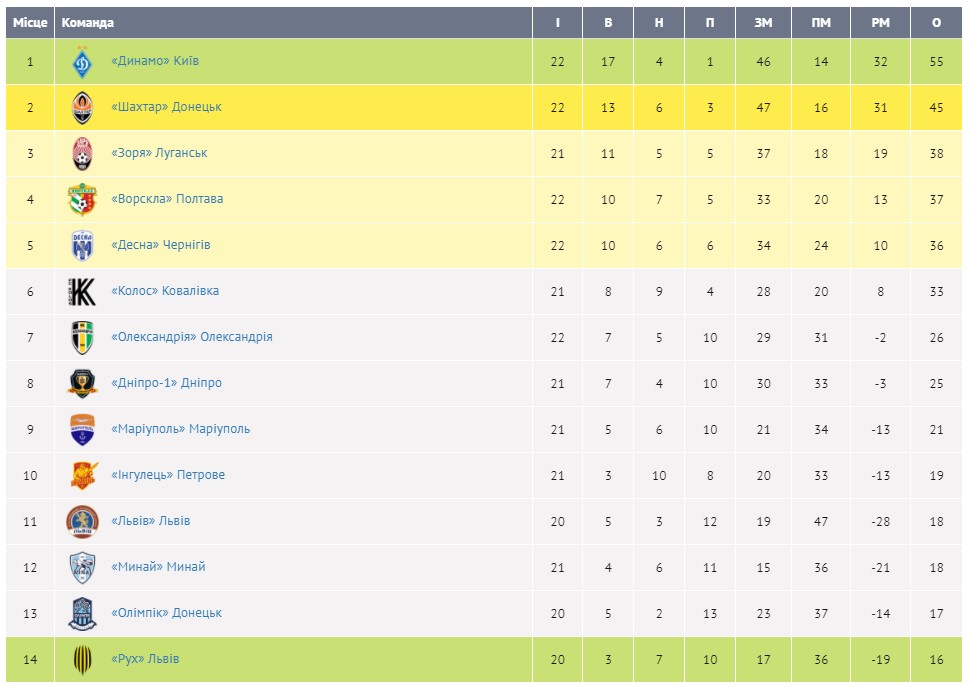Click the Oleksandriya club crest
Image resolution: width=970 pixels, height=687 pixels.
83,338
